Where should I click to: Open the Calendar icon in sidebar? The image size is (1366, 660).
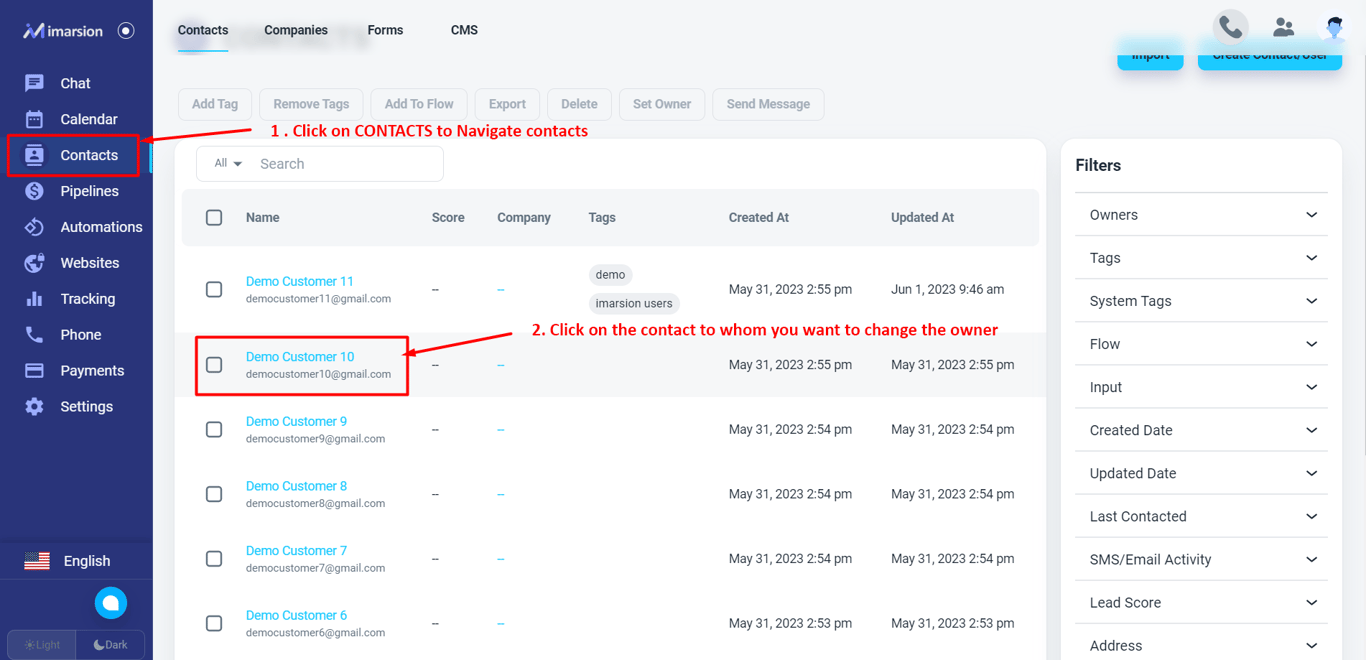(x=34, y=119)
